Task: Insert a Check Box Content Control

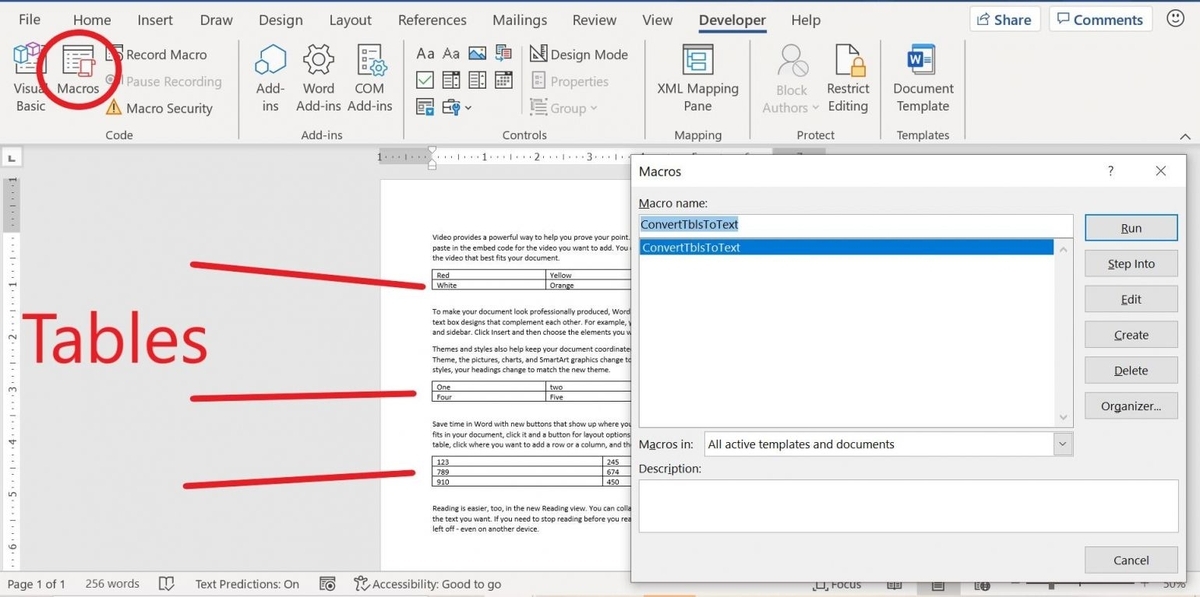Action: click(x=425, y=80)
